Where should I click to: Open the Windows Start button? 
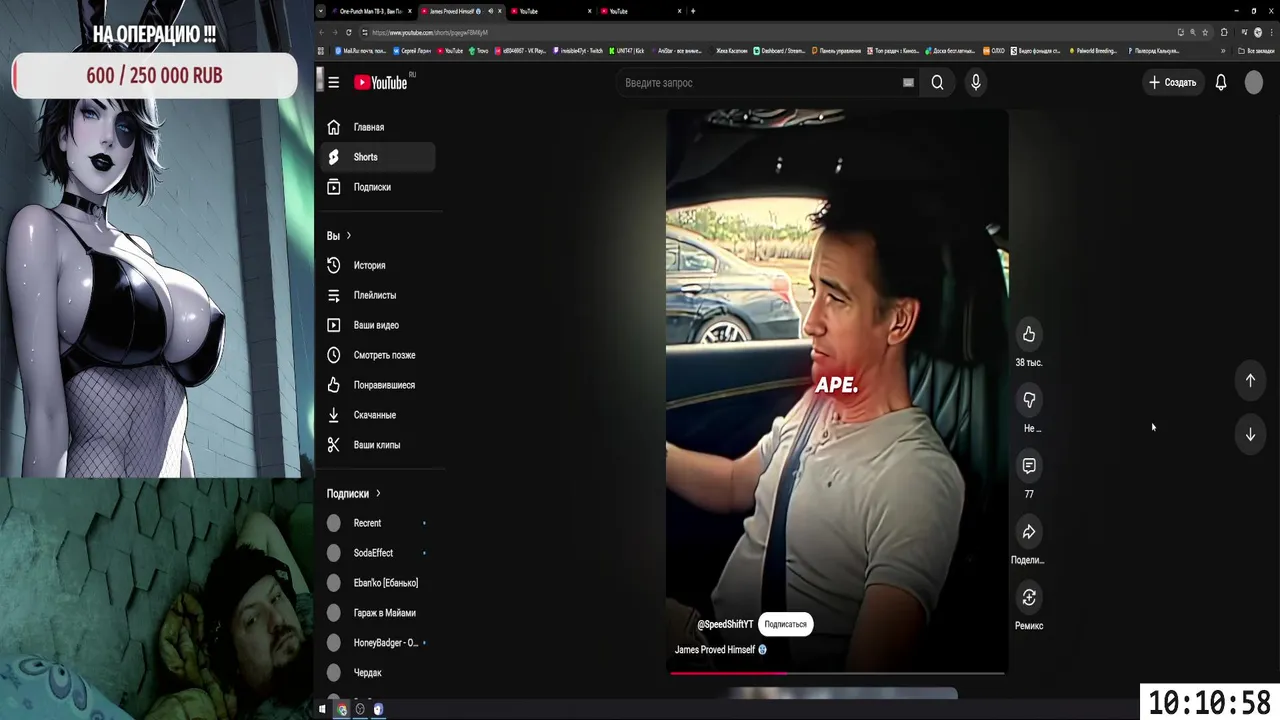click(322, 709)
